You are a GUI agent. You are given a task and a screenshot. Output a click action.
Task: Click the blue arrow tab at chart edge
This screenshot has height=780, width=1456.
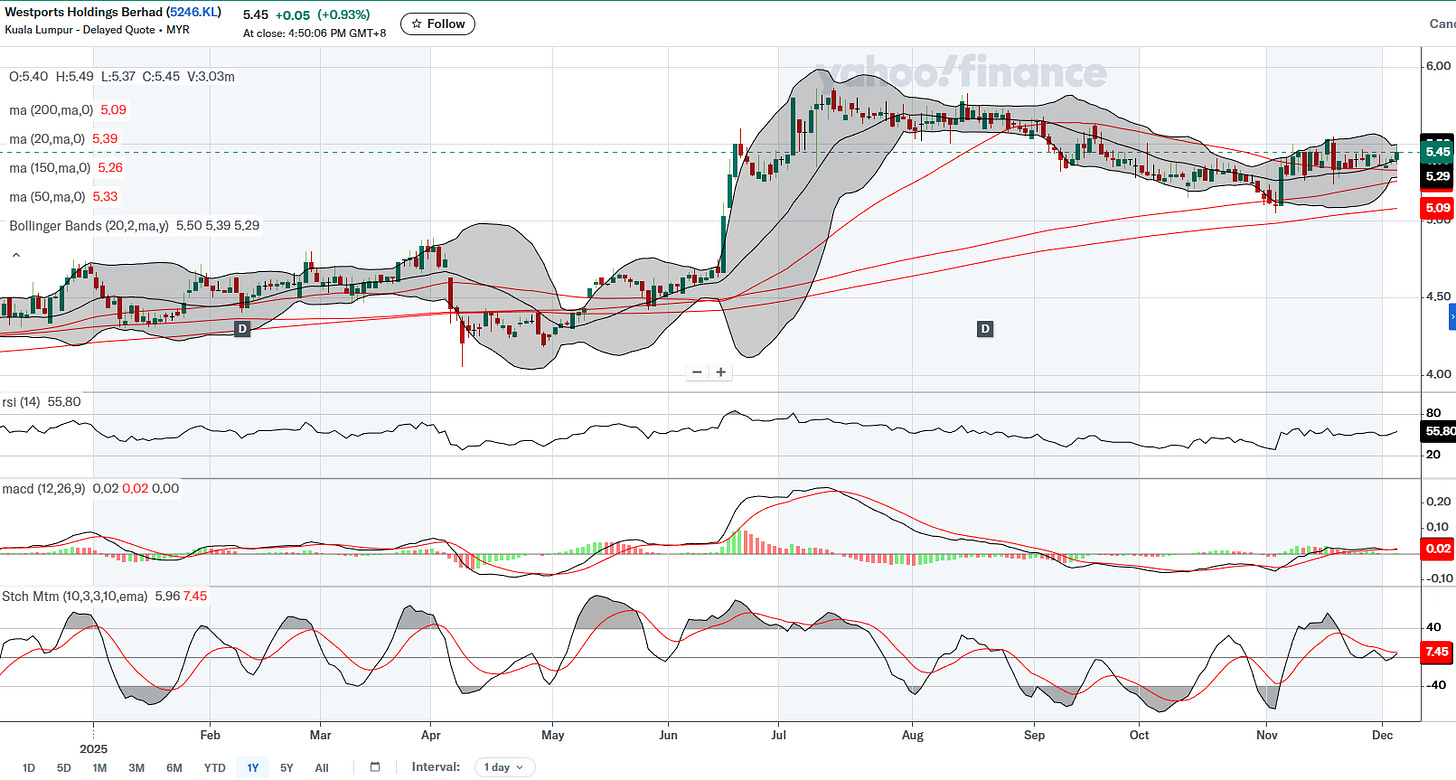1452,318
